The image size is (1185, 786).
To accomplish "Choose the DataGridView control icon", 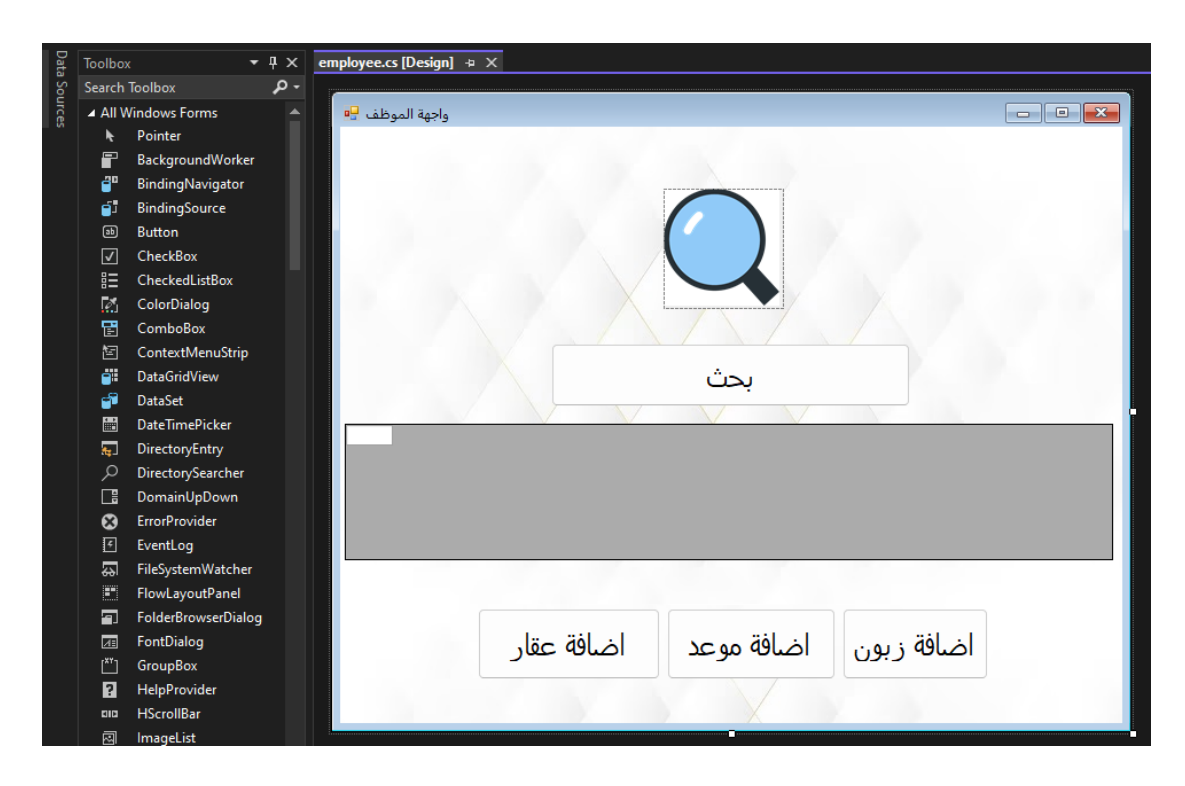I will [110, 377].
